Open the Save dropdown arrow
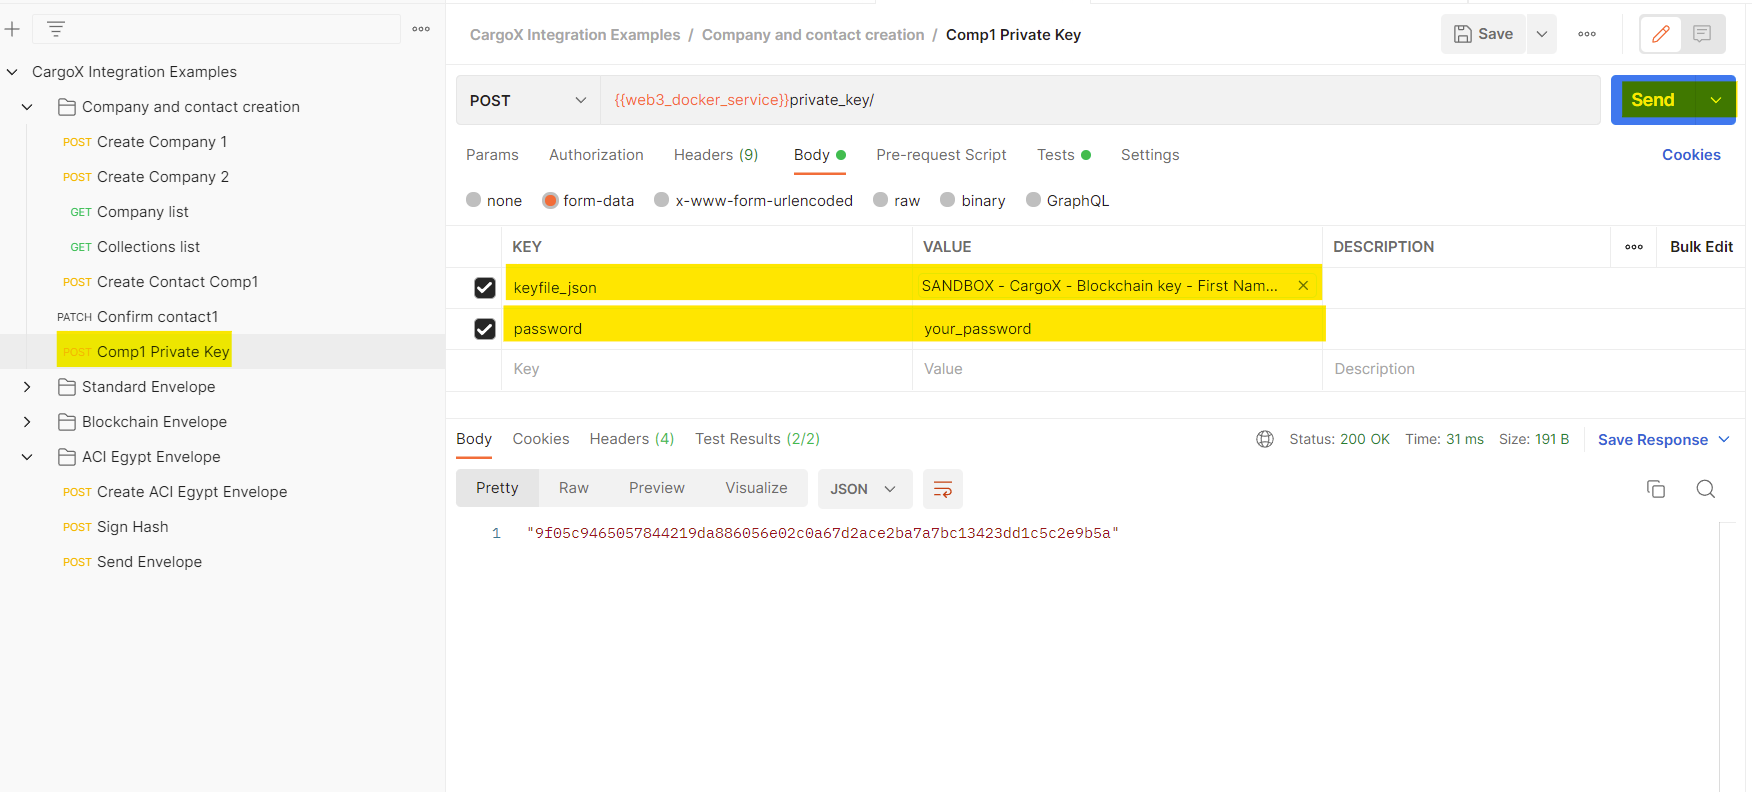Image resolution: width=1752 pixels, height=792 pixels. coord(1542,34)
